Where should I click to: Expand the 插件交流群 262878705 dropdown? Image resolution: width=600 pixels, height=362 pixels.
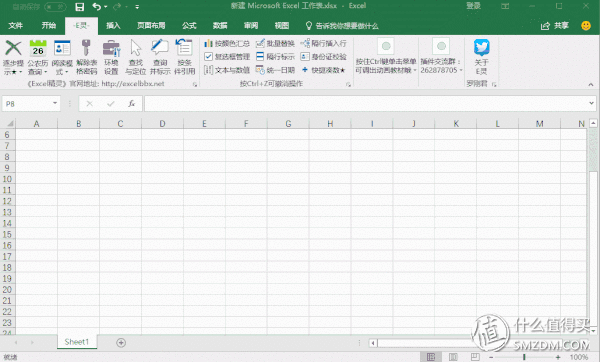click(x=461, y=70)
